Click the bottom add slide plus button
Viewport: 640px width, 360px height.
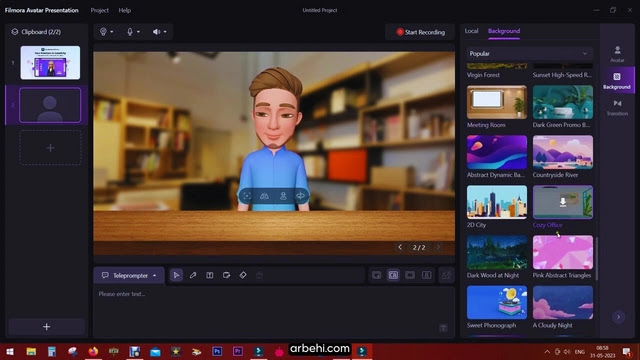click(47, 327)
